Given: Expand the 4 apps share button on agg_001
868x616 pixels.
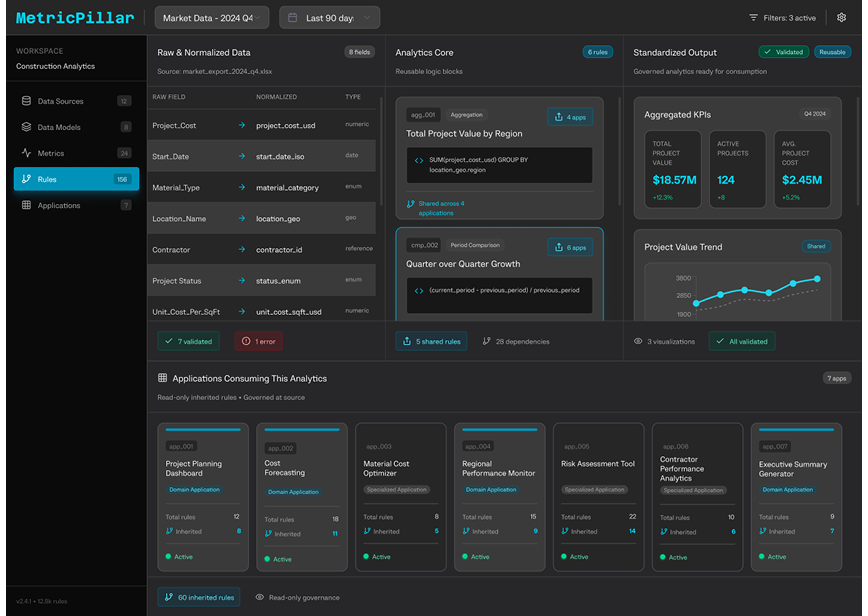Looking at the screenshot, I should pyautogui.click(x=569, y=117).
